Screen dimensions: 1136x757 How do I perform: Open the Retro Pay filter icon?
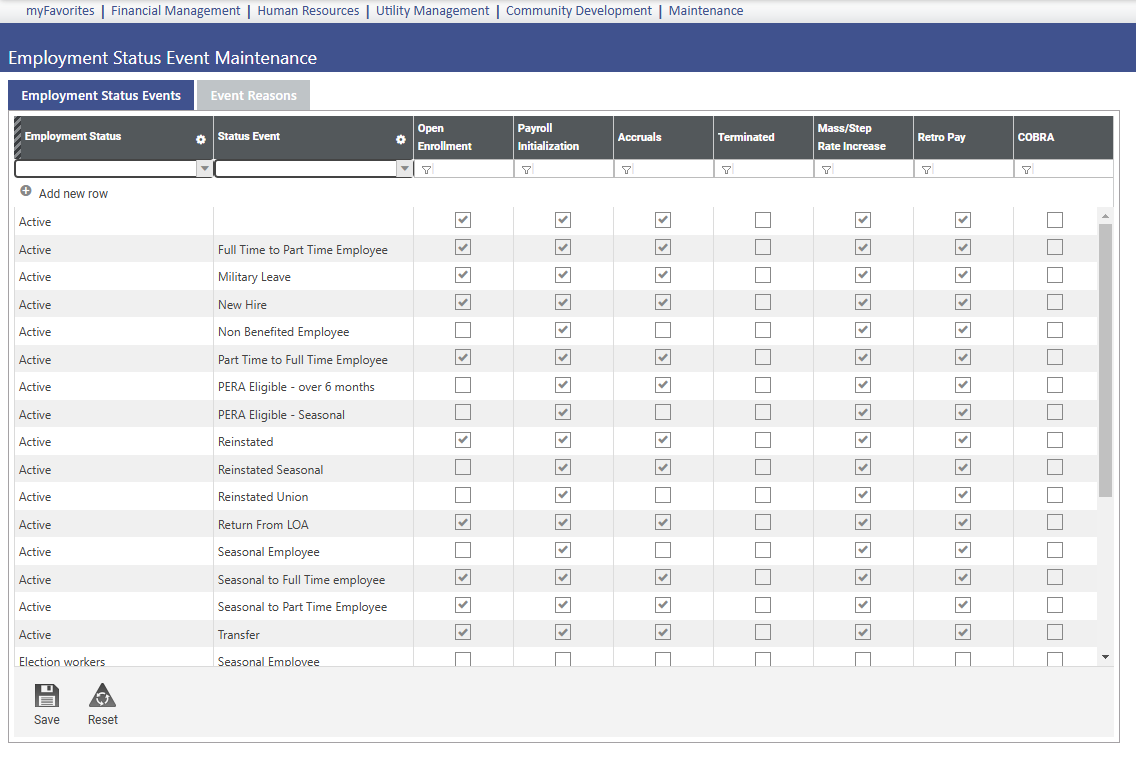click(927, 170)
